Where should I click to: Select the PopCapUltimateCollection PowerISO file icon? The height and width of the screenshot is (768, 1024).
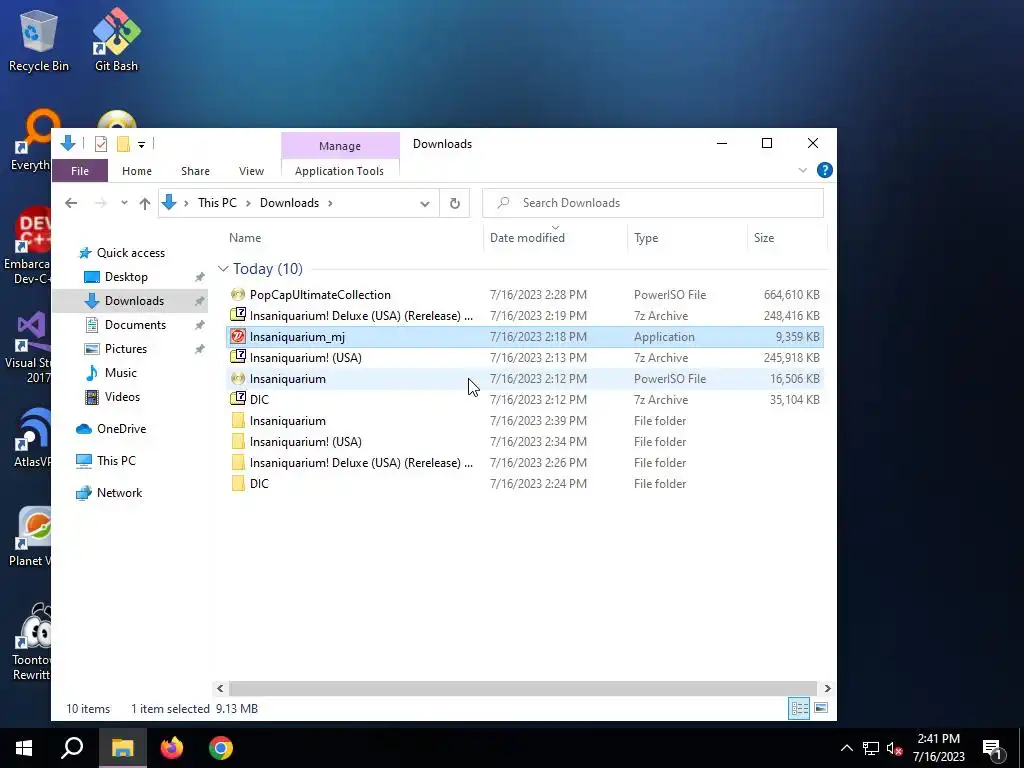[x=238, y=295]
